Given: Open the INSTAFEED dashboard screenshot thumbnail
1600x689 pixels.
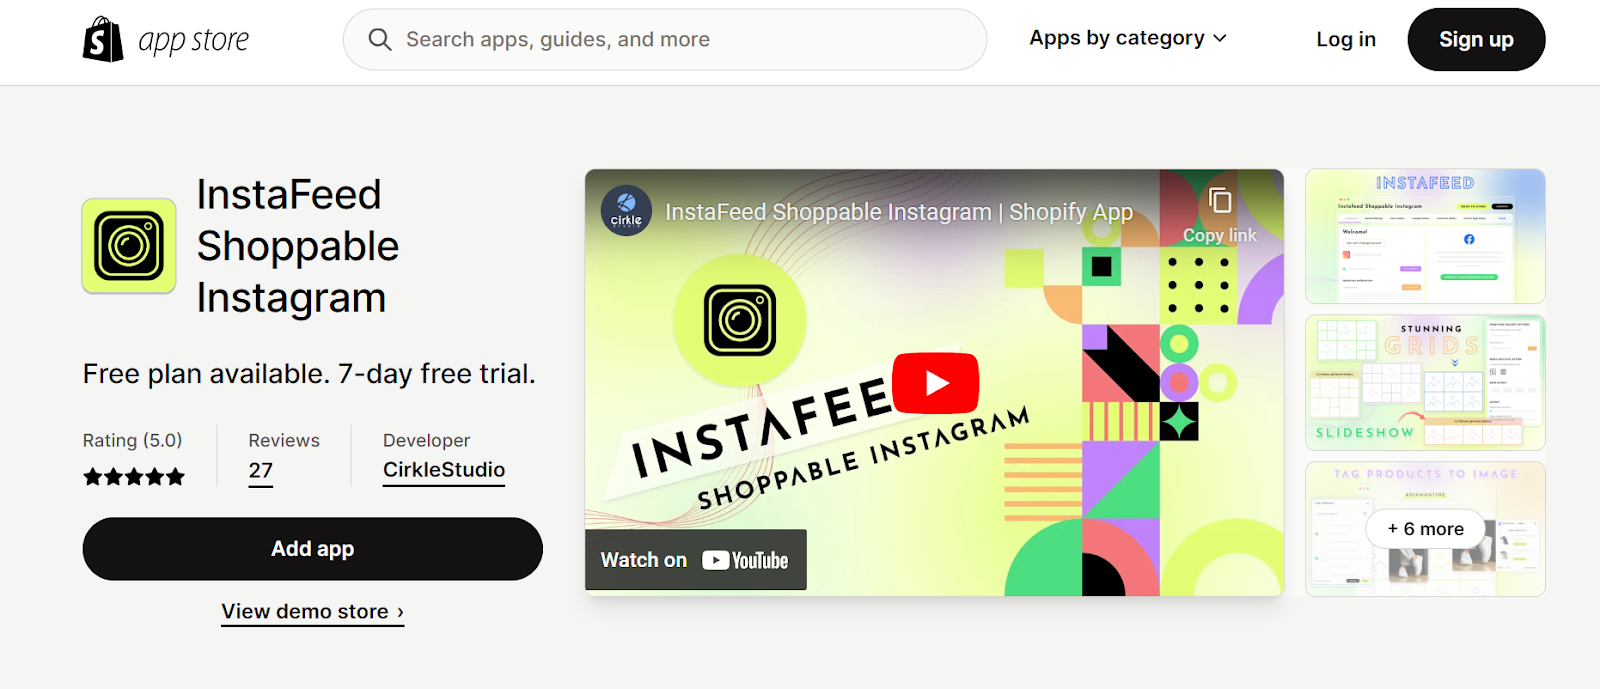Looking at the screenshot, I should click(x=1425, y=236).
